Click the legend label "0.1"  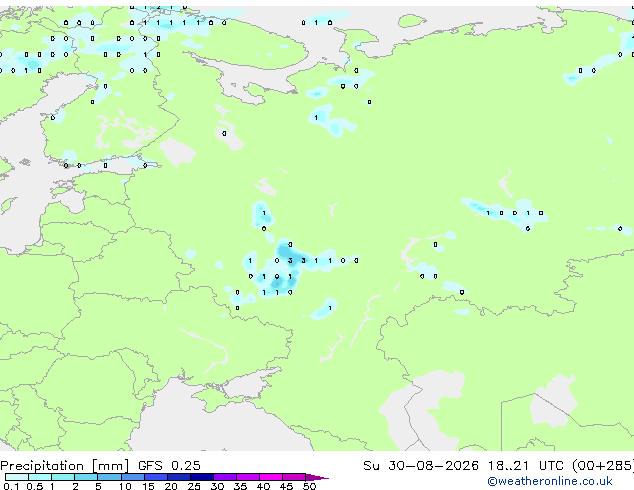[x=11, y=486]
